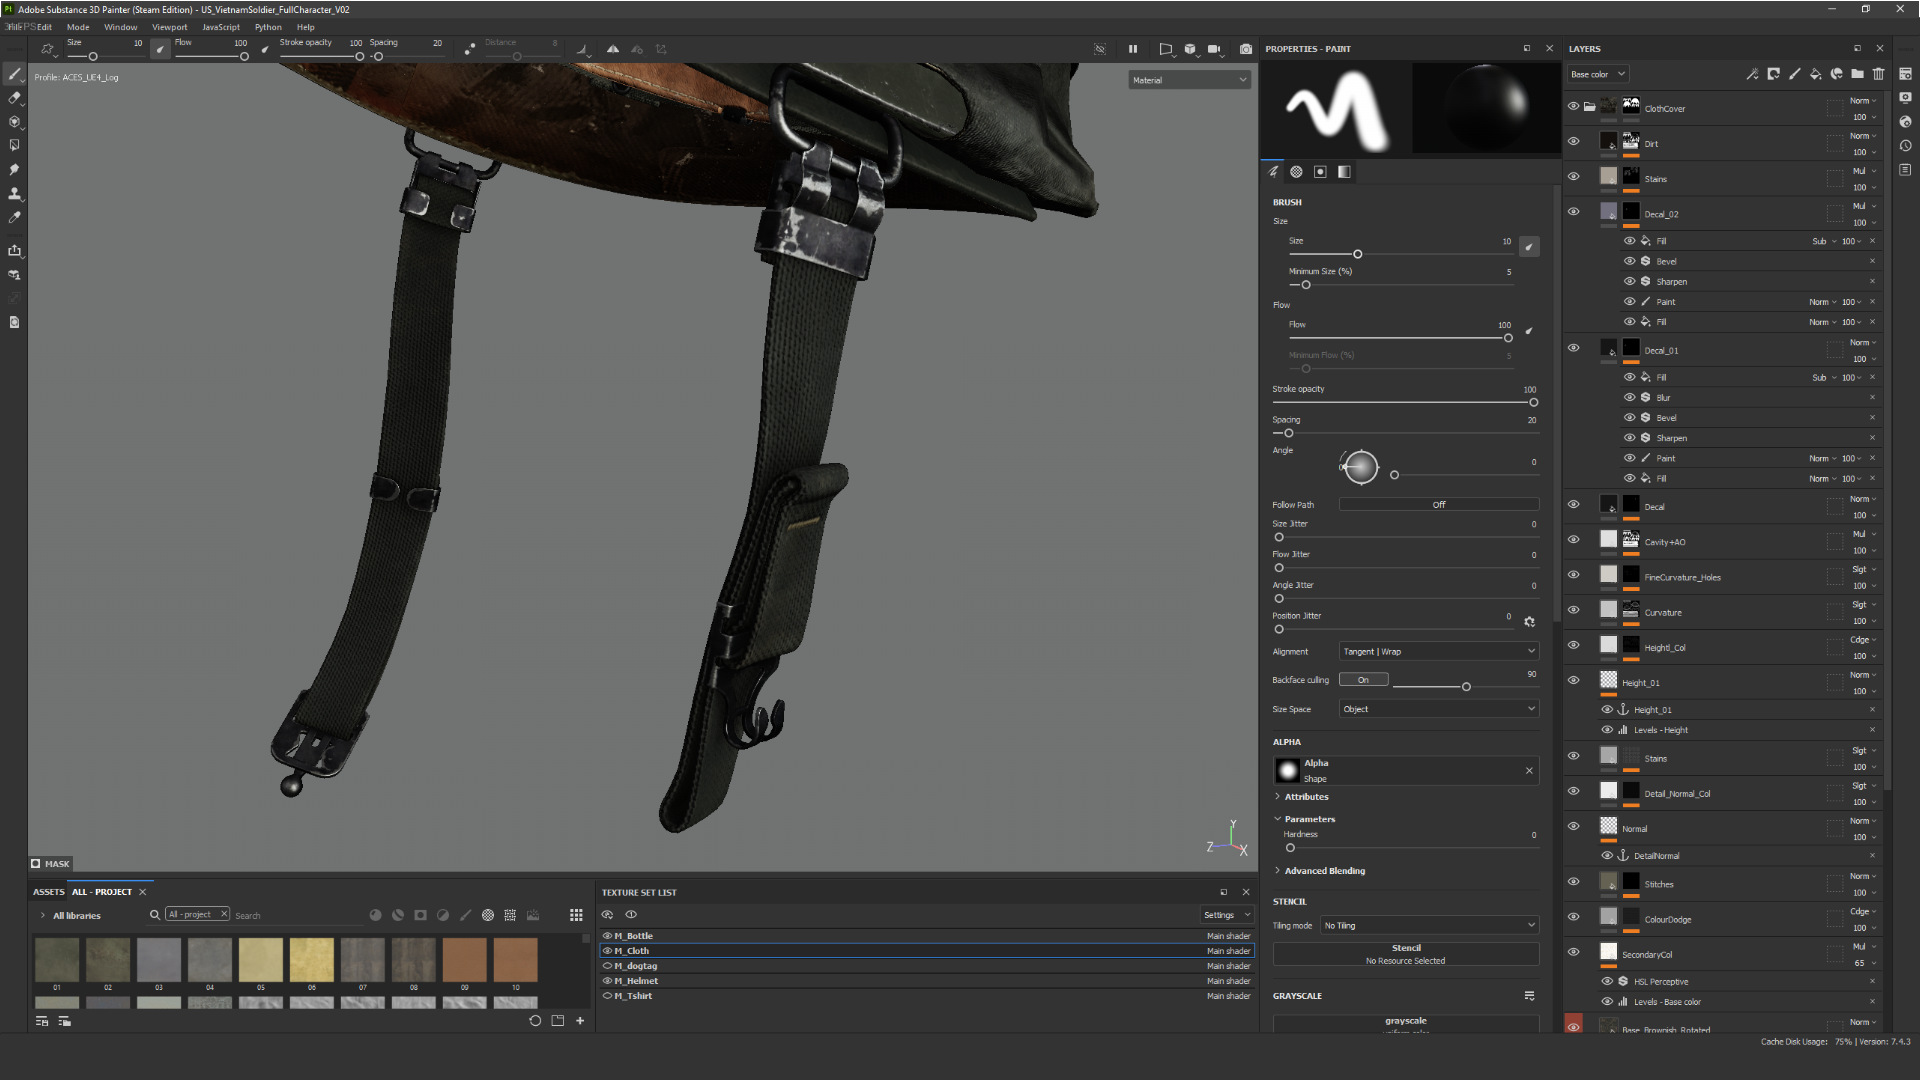Hide the Dirt layer

point(1573,142)
